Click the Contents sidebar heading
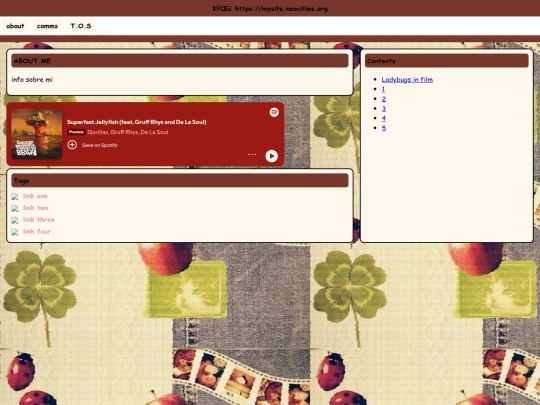 click(447, 61)
